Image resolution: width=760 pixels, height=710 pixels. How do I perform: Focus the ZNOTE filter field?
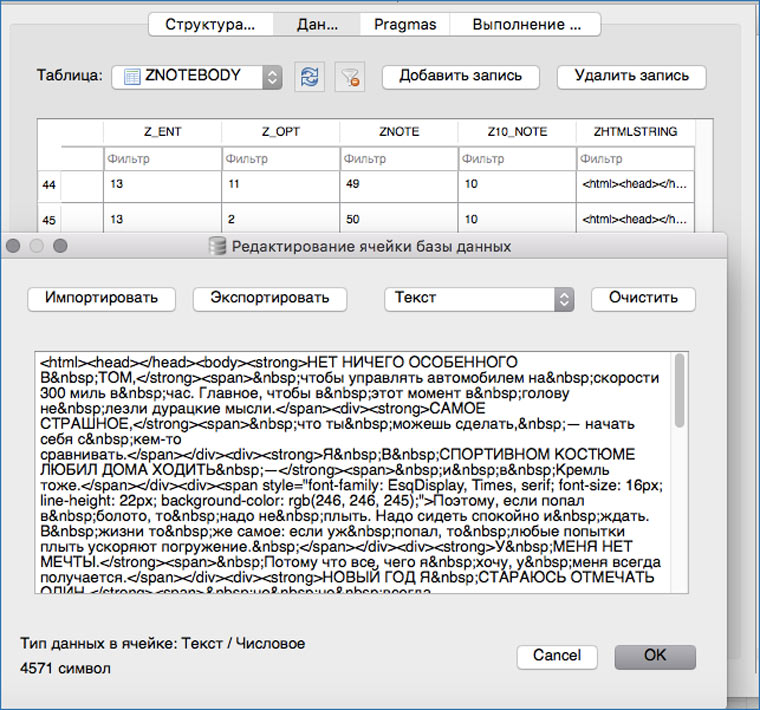point(399,159)
